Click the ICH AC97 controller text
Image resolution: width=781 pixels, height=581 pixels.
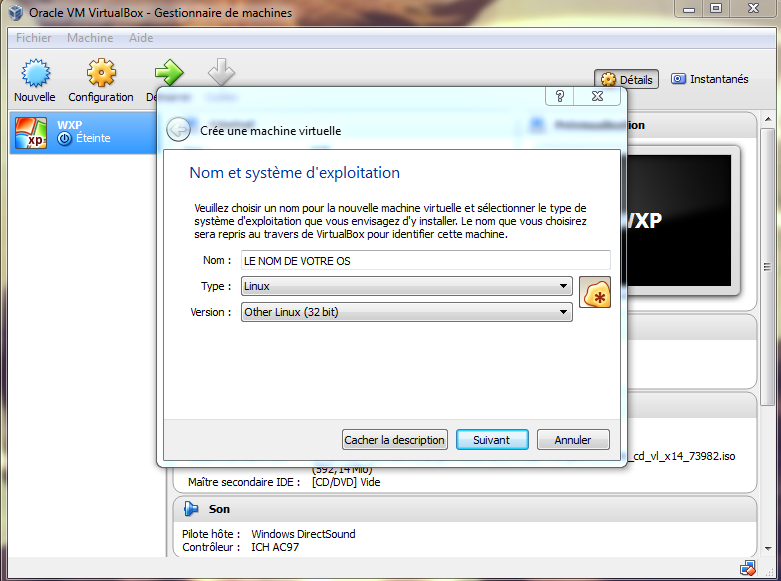(x=274, y=547)
